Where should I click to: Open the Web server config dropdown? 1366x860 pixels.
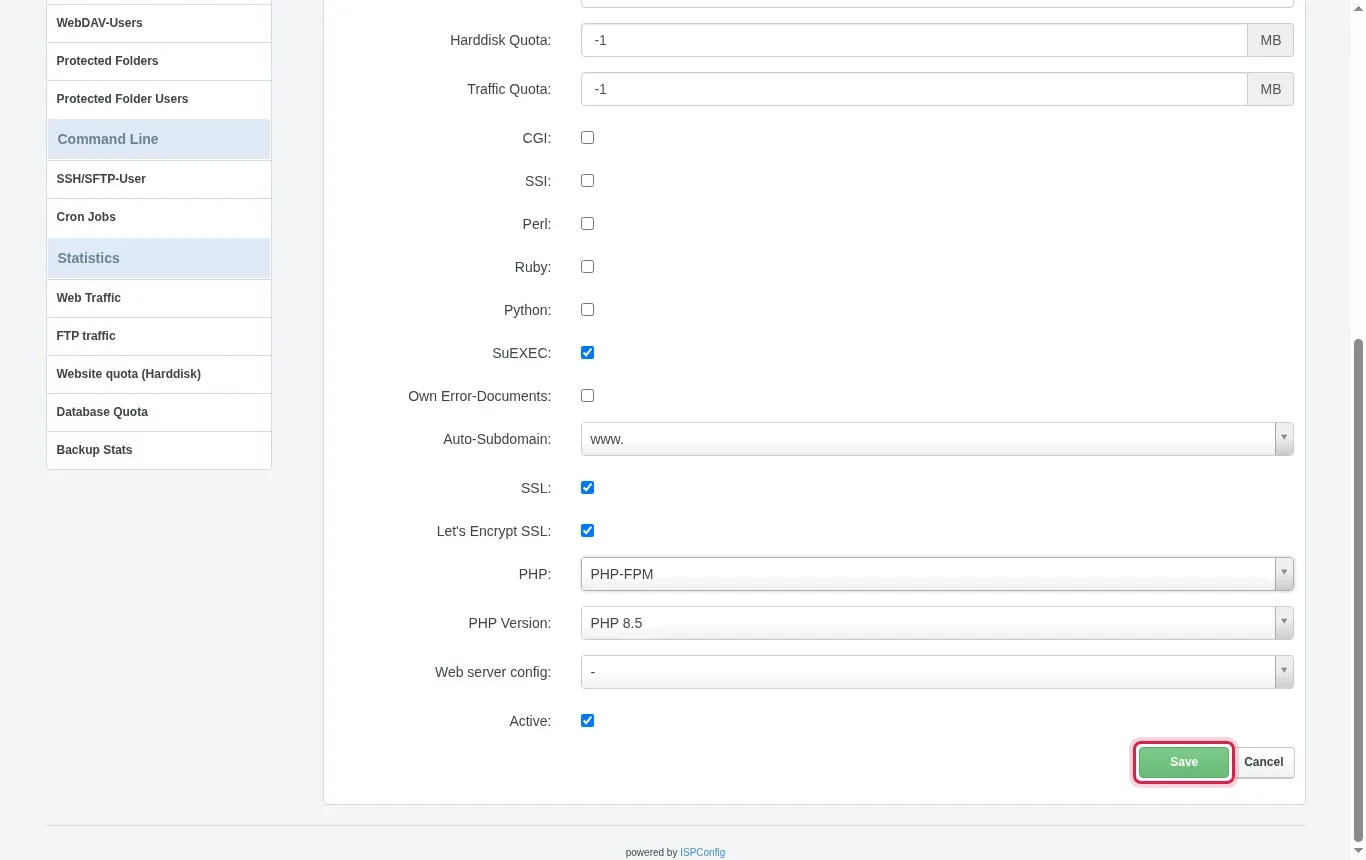pyautogui.click(x=937, y=672)
